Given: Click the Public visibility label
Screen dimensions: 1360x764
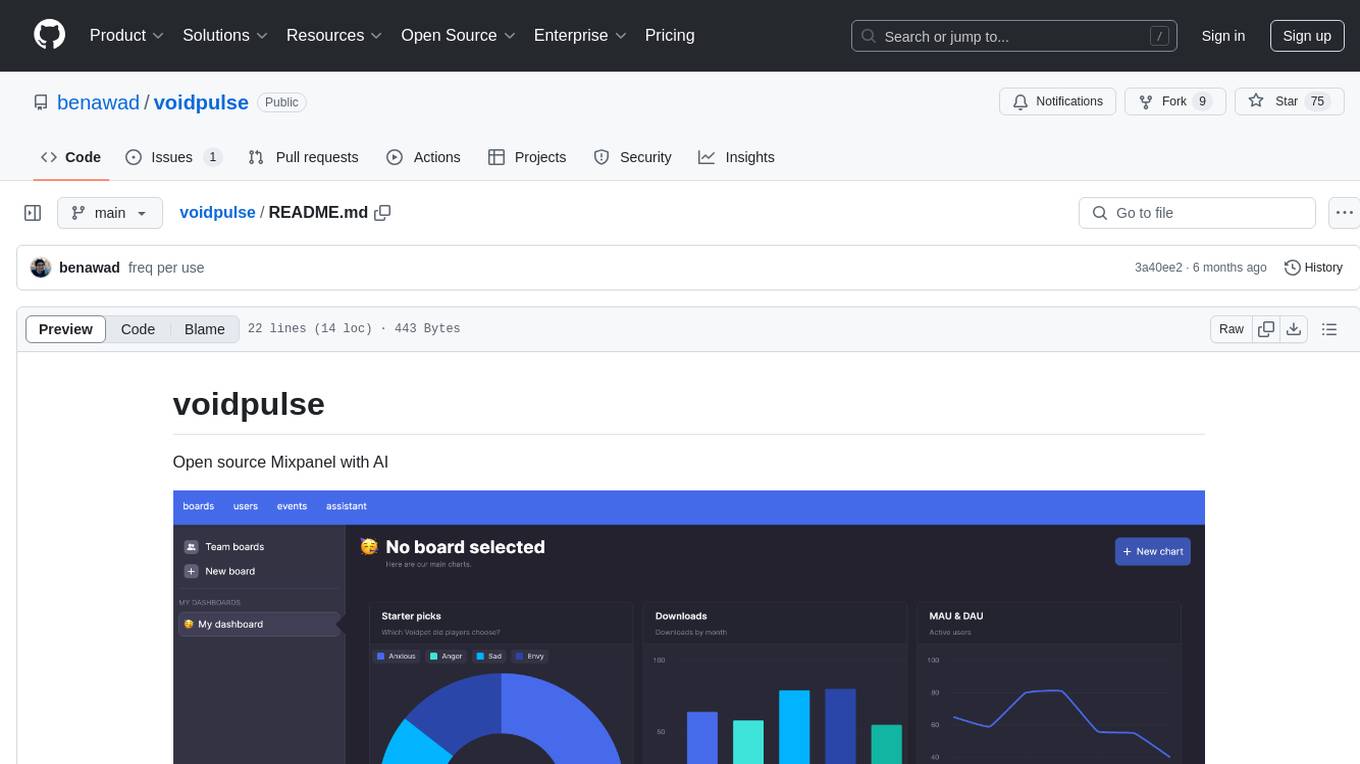Looking at the screenshot, I should (x=282, y=102).
